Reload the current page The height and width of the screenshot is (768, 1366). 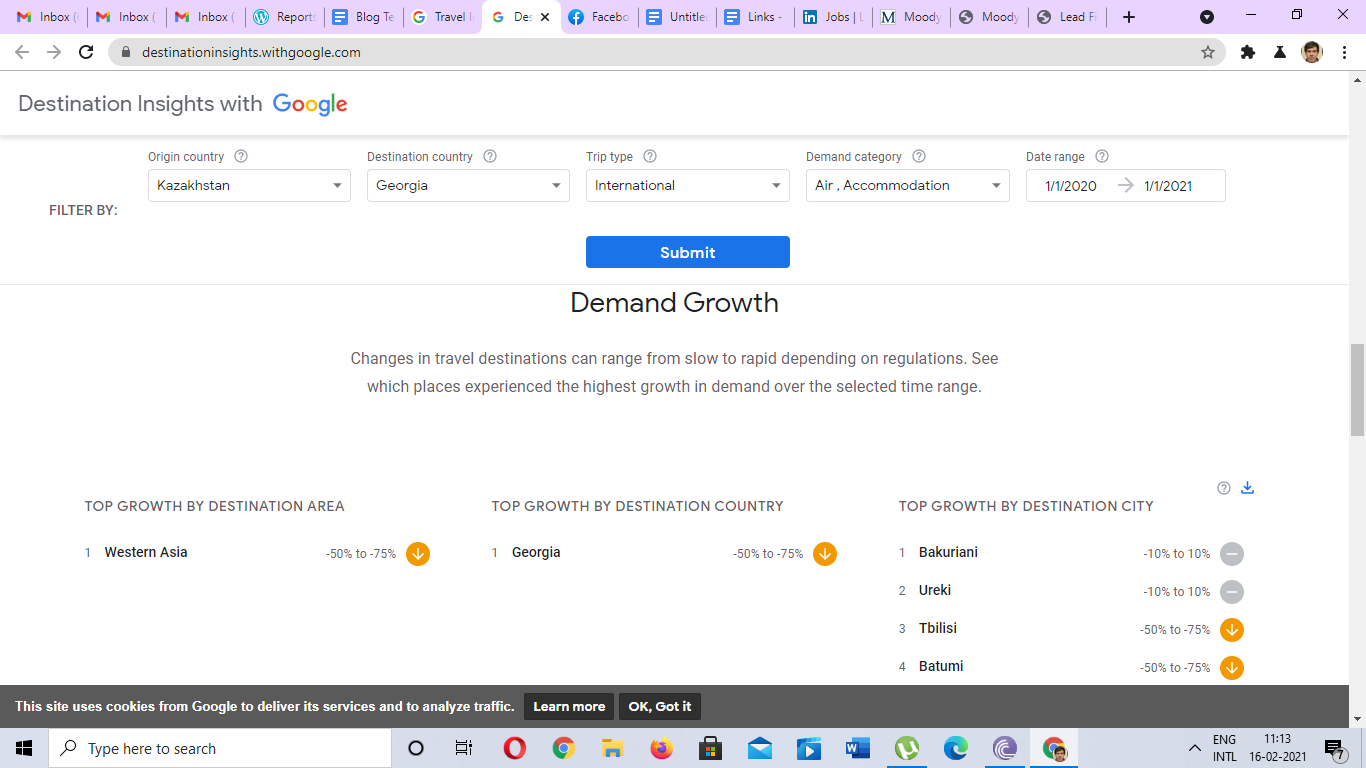[x=86, y=52]
